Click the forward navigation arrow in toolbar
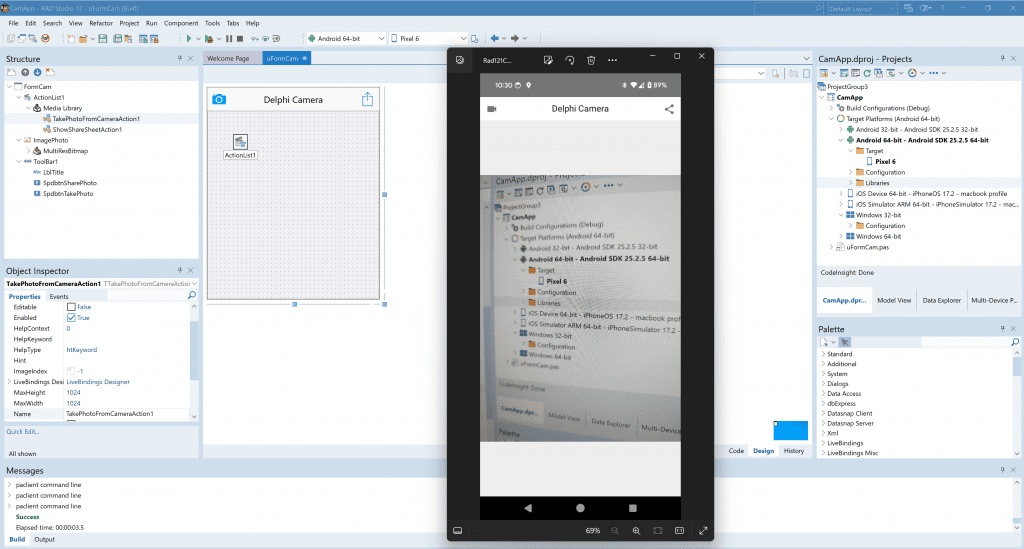 515,39
